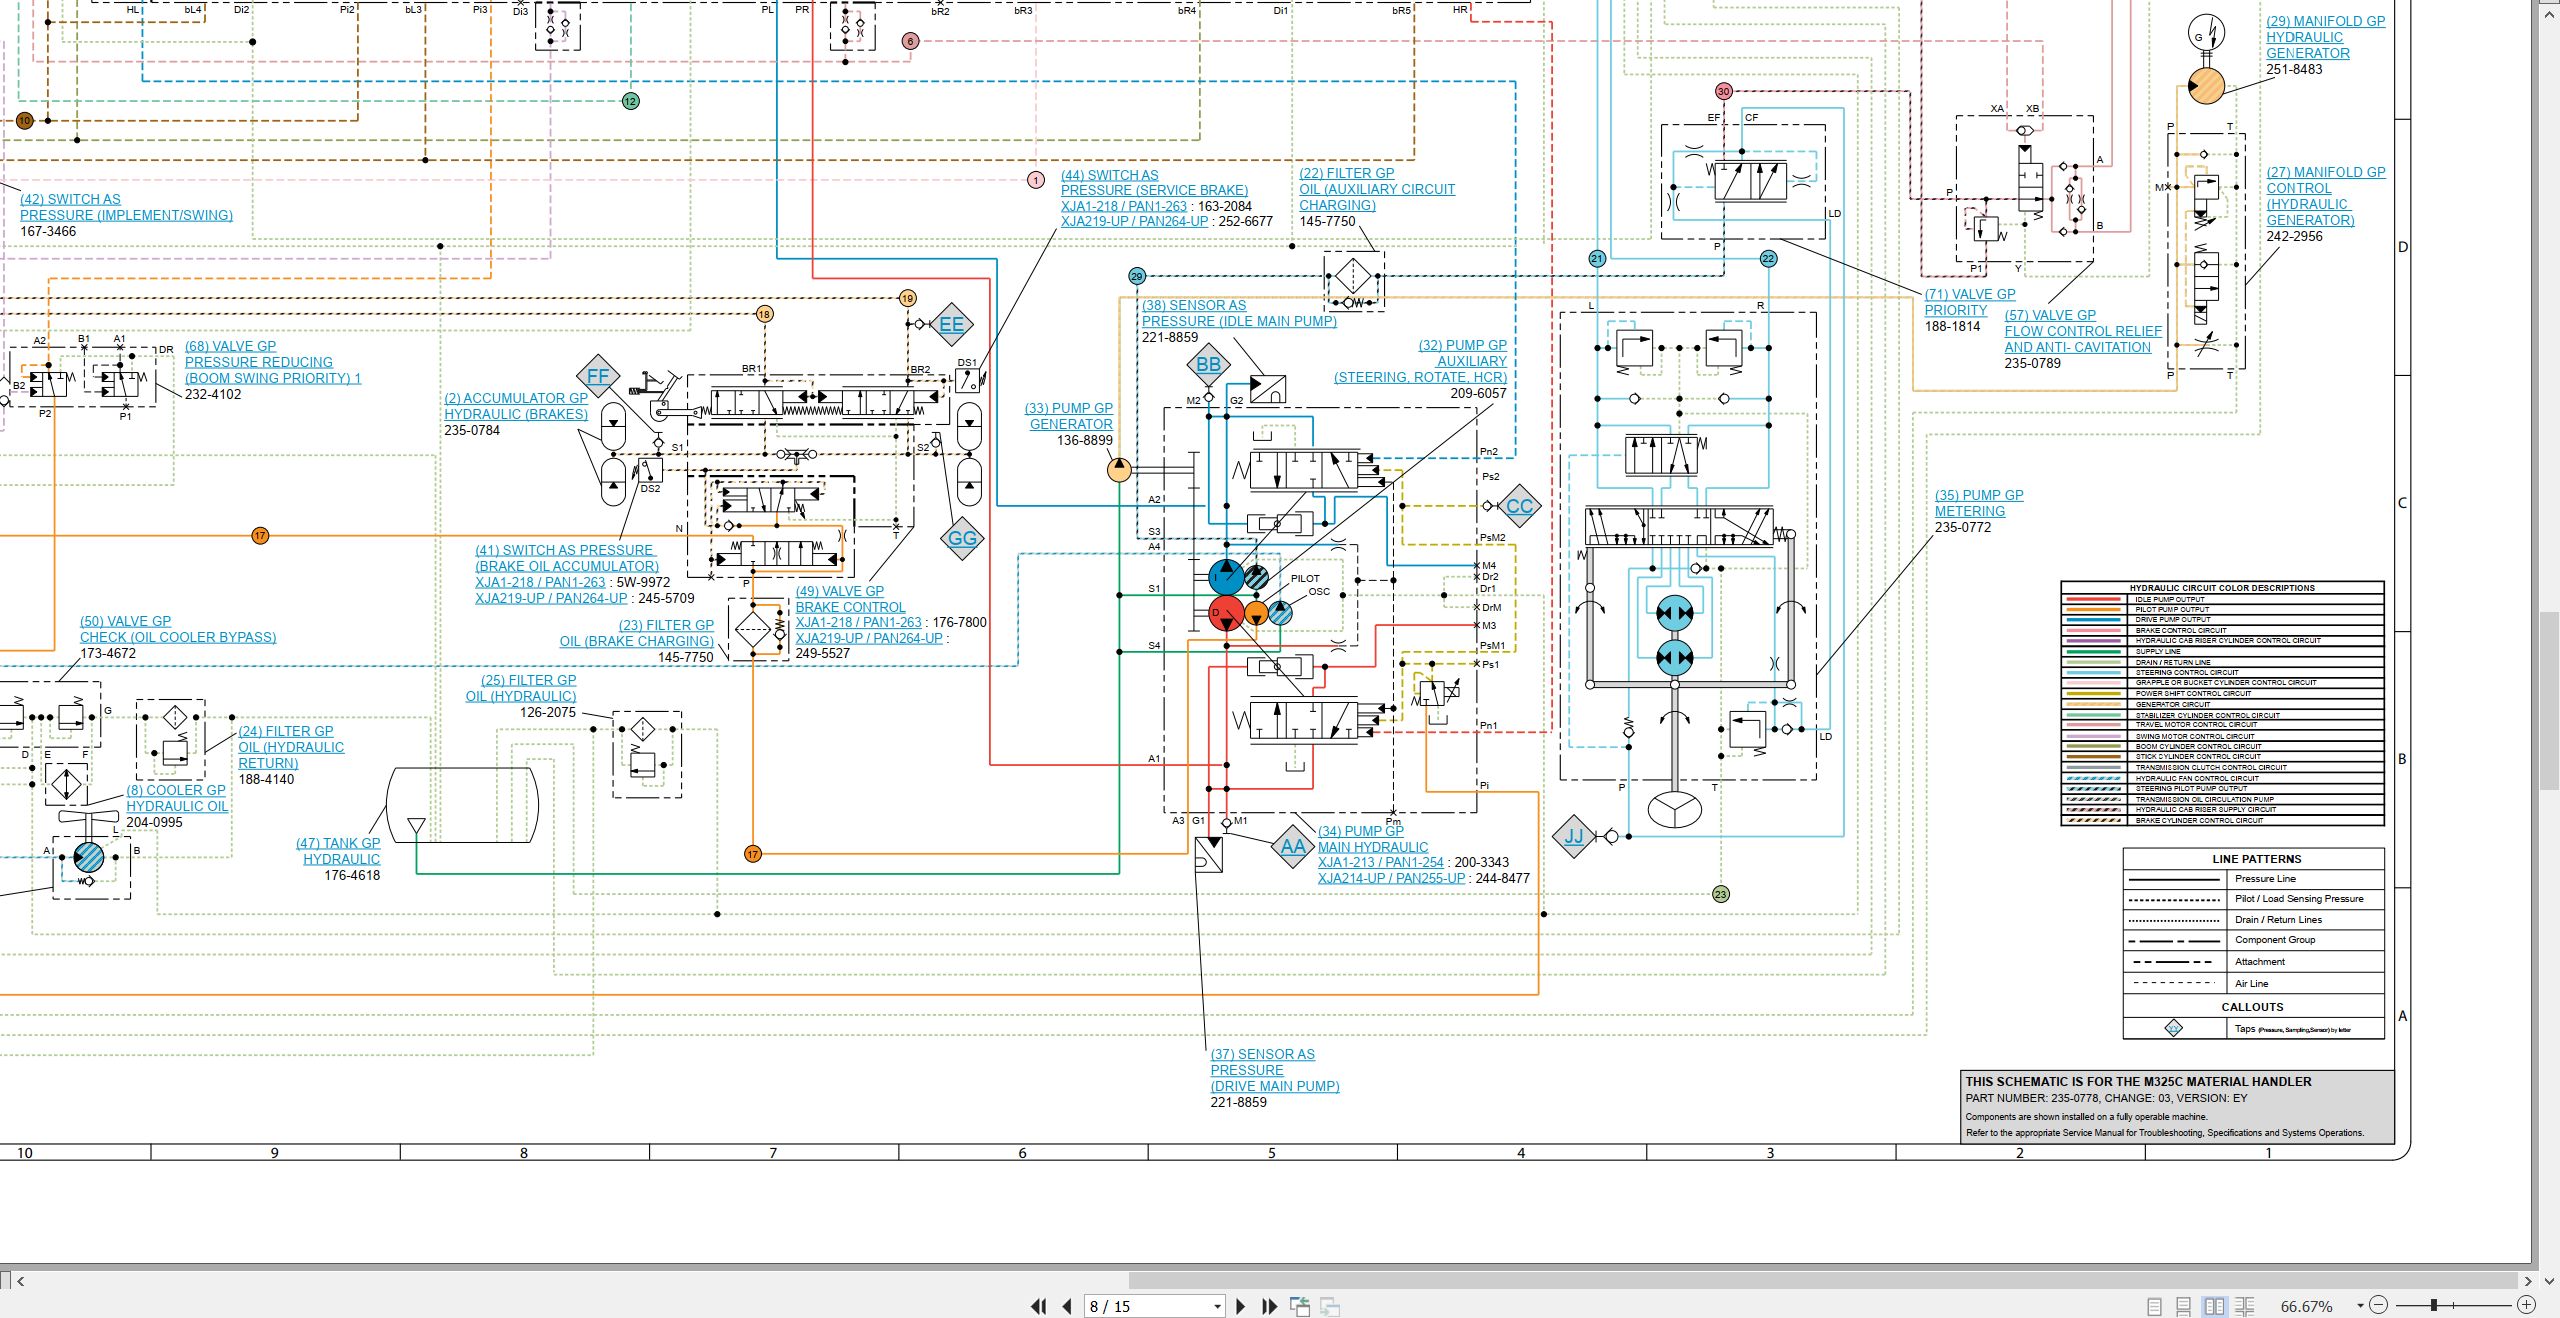Open (49) VALVE GP BRAKE CONTROL link
This screenshot has height=1318, width=2560.
tap(850, 599)
